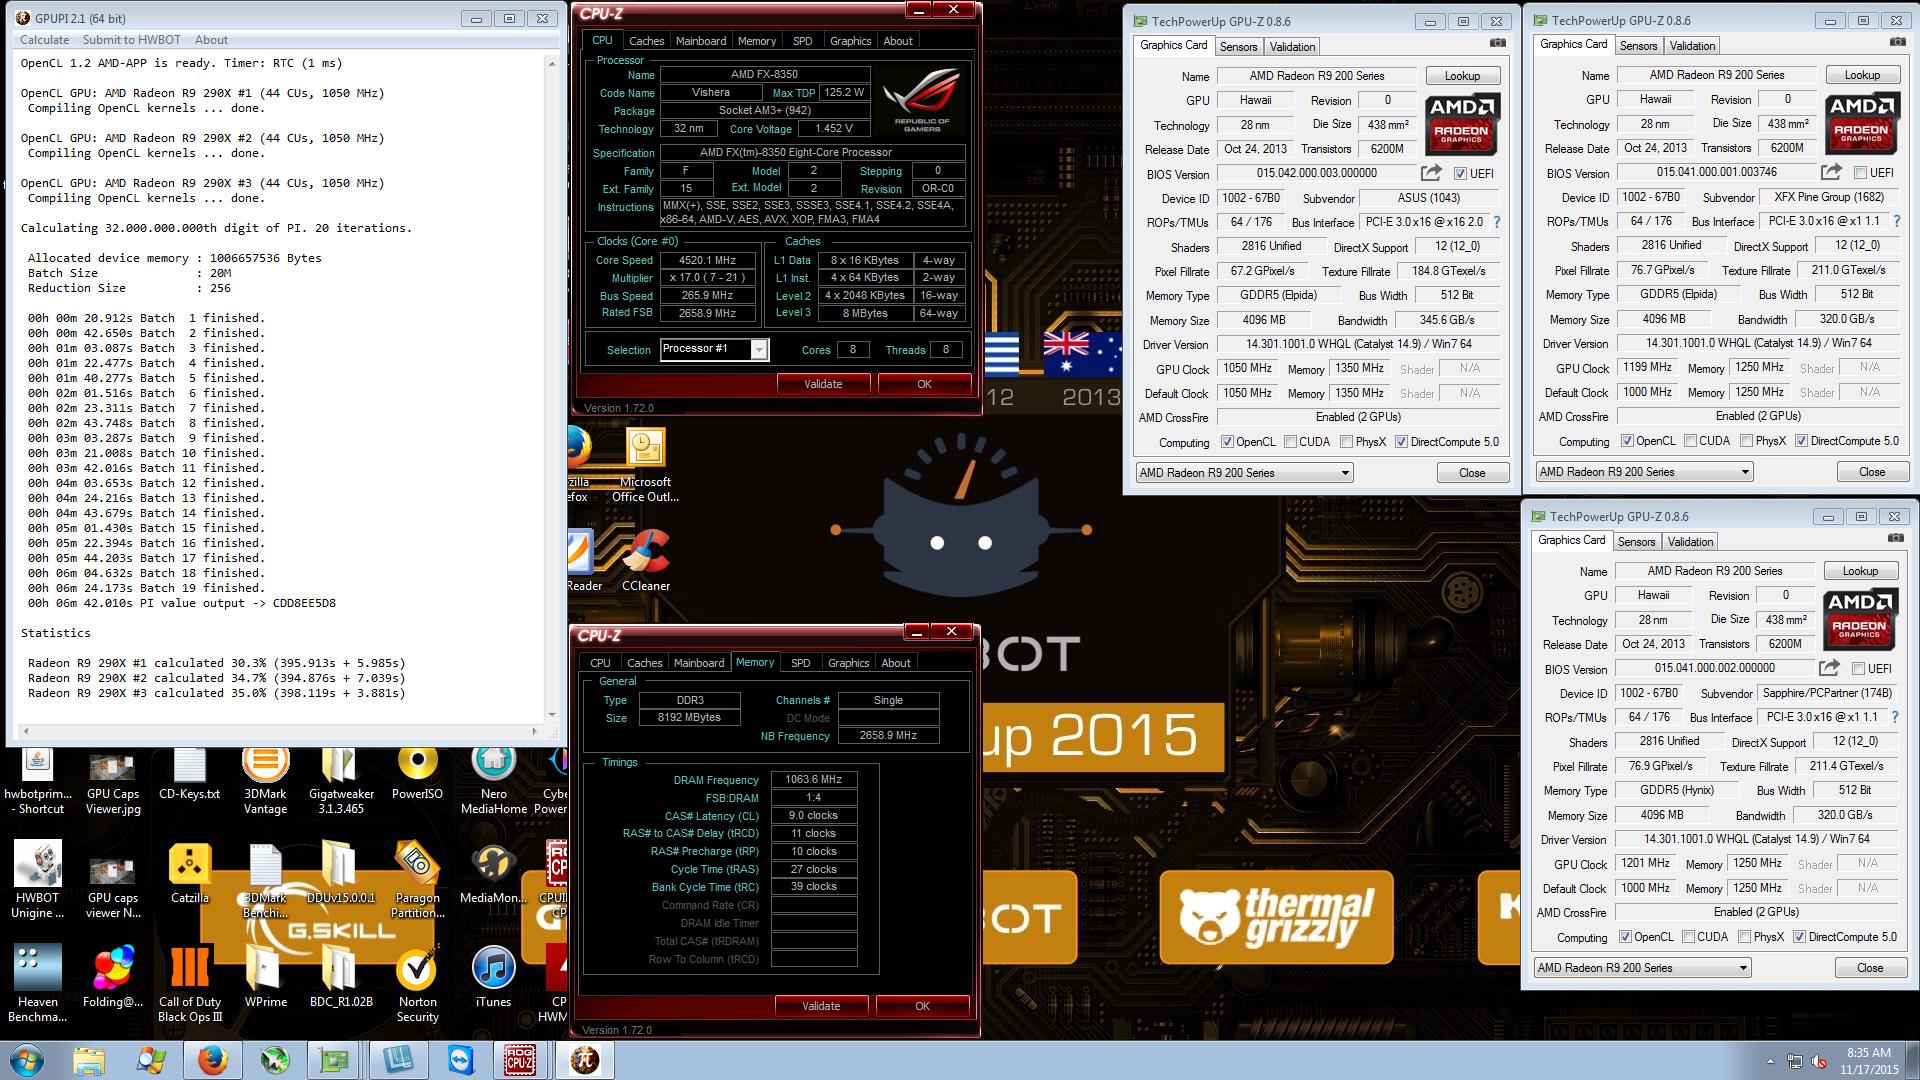Click the BIOS save icon in ASUS GPU-Z window
The width and height of the screenshot is (1920, 1080).
(x=1430, y=173)
